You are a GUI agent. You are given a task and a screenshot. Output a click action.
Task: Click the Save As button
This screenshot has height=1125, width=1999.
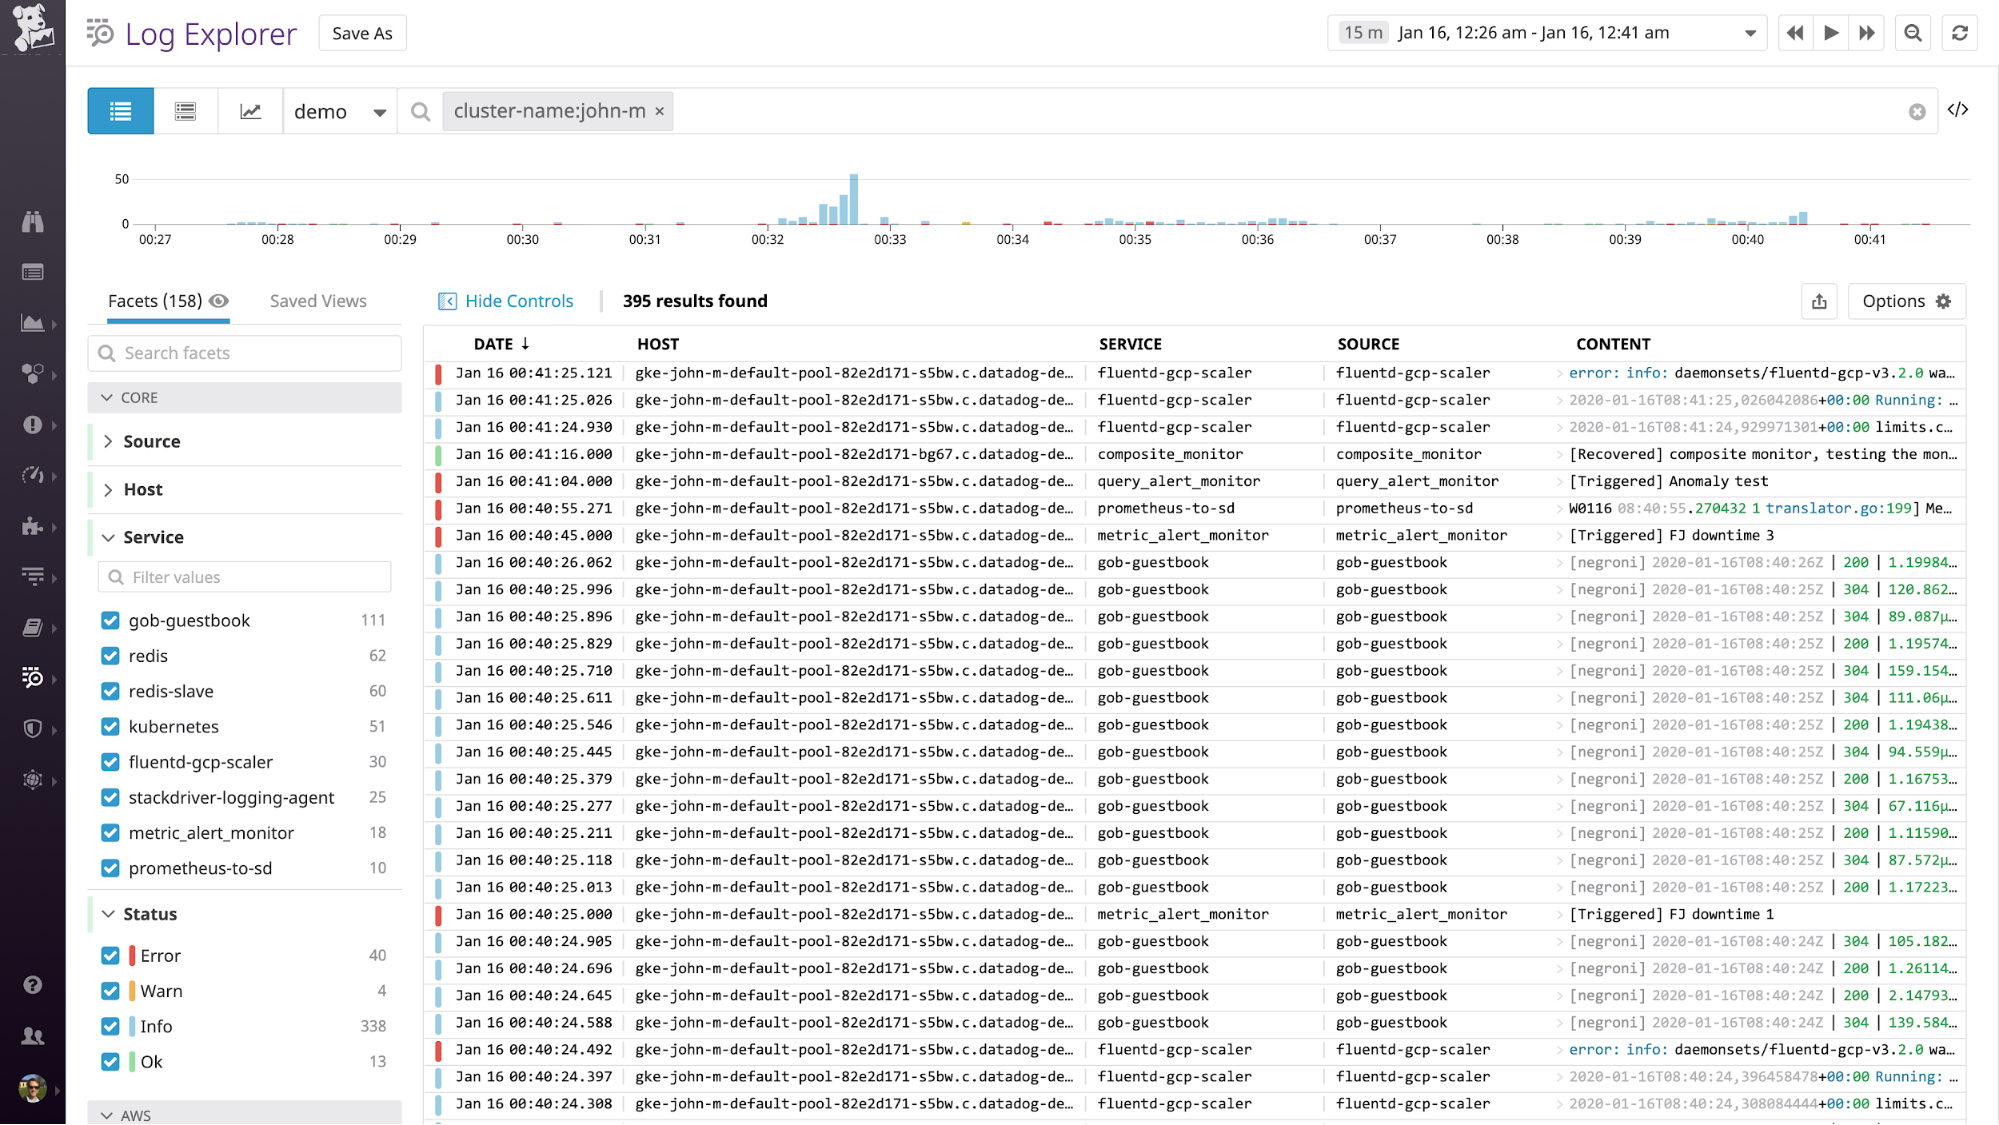(x=361, y=32)
